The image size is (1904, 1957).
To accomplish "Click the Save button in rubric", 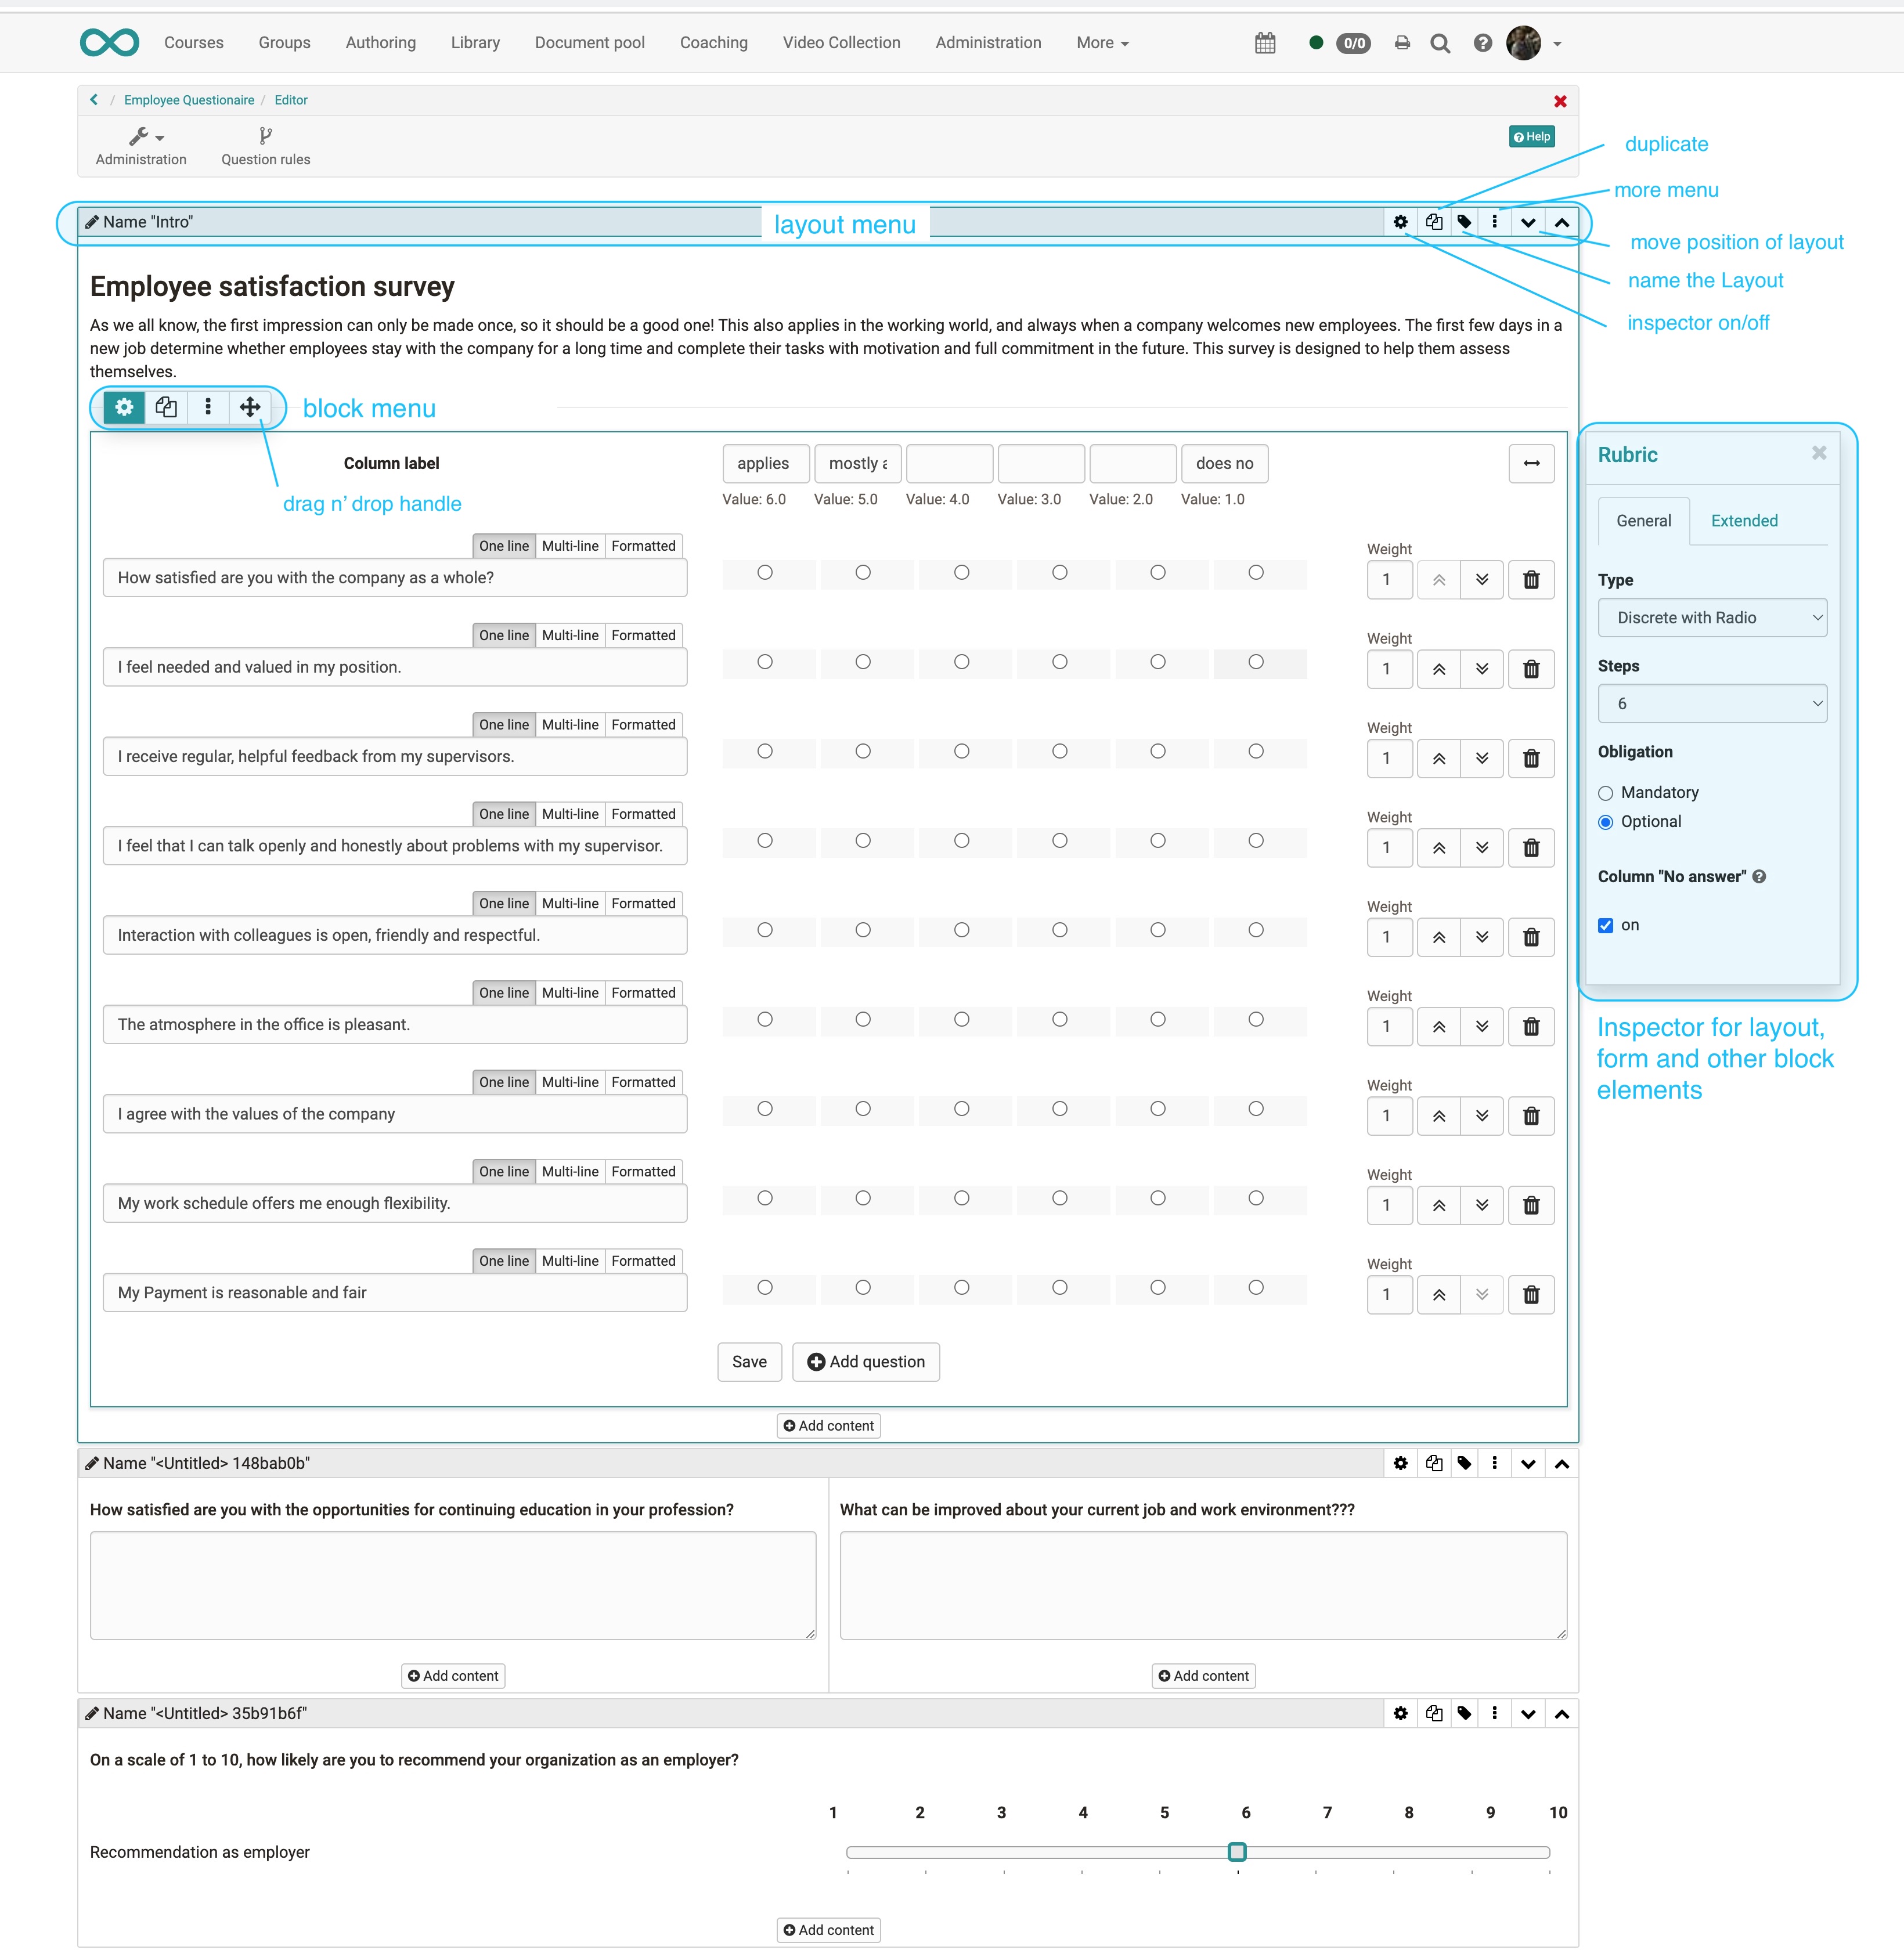I will tap(749, 1362).
